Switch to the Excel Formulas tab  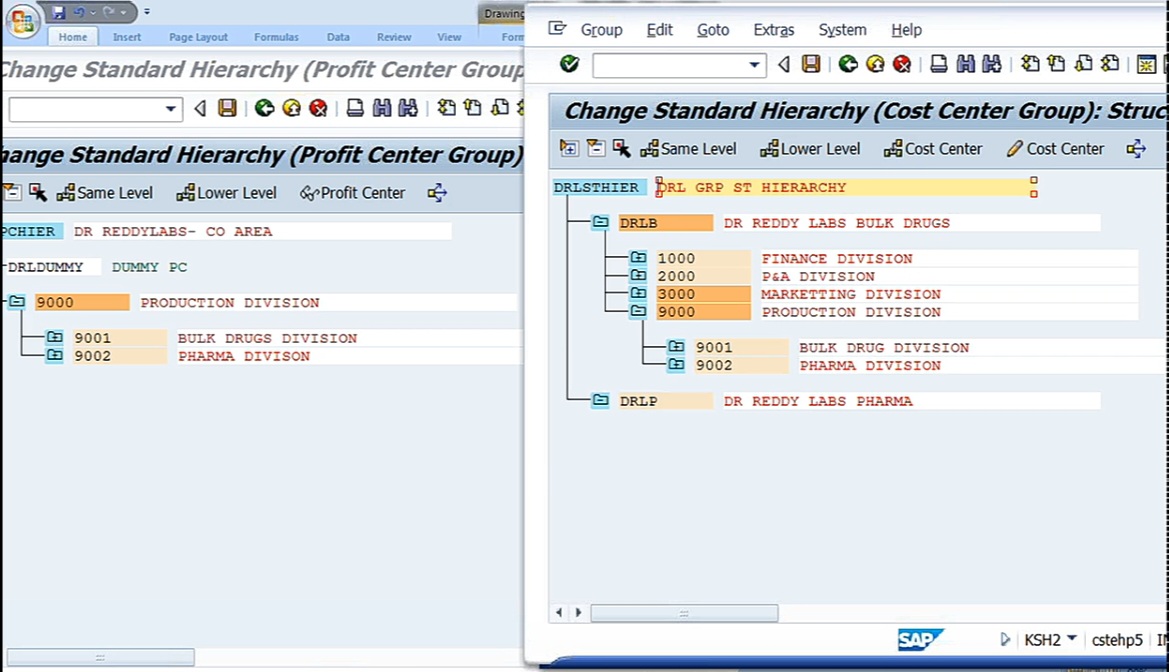click(x=276, y=37)
